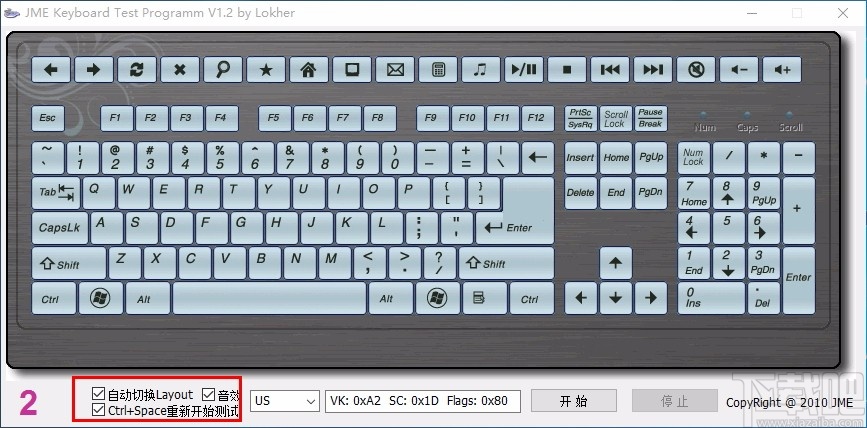Image resolution: width=867 pixels, height=428 pixels.
Task: Click the M letter key
Action: click(335, 263)
